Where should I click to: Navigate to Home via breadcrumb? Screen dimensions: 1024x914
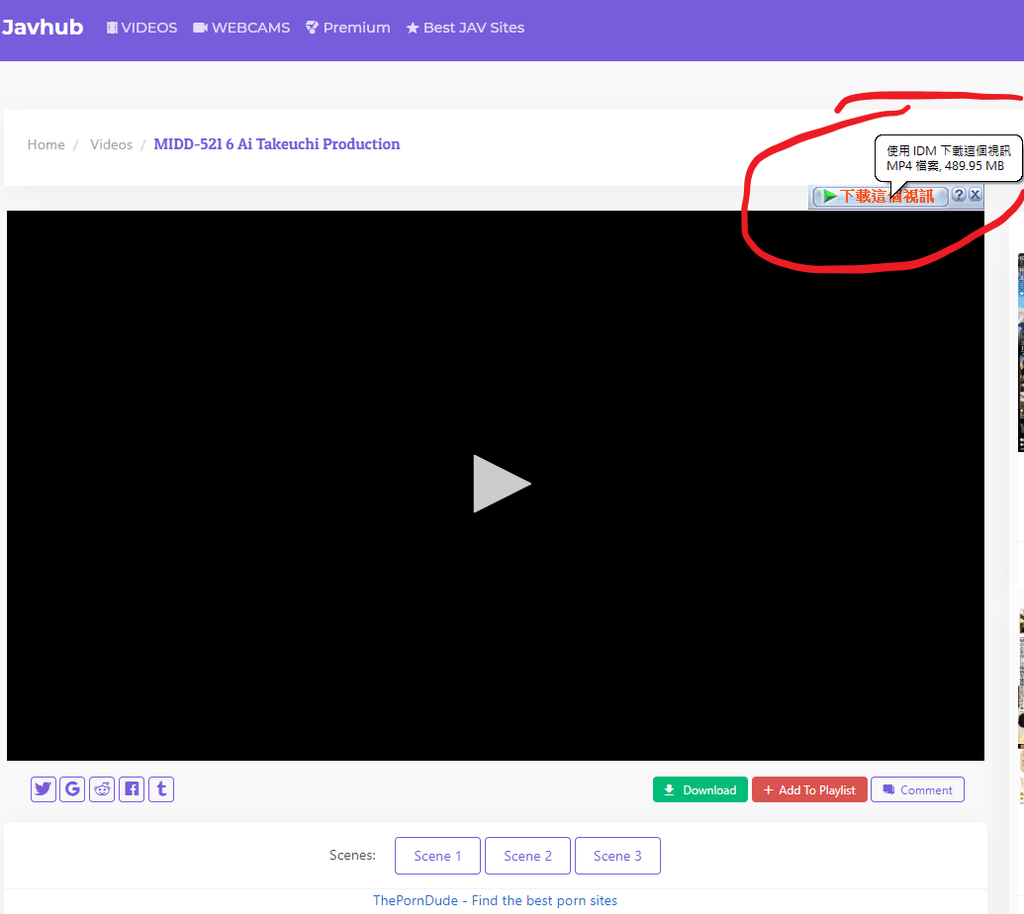pyautogui.click(x=46, y=144)
